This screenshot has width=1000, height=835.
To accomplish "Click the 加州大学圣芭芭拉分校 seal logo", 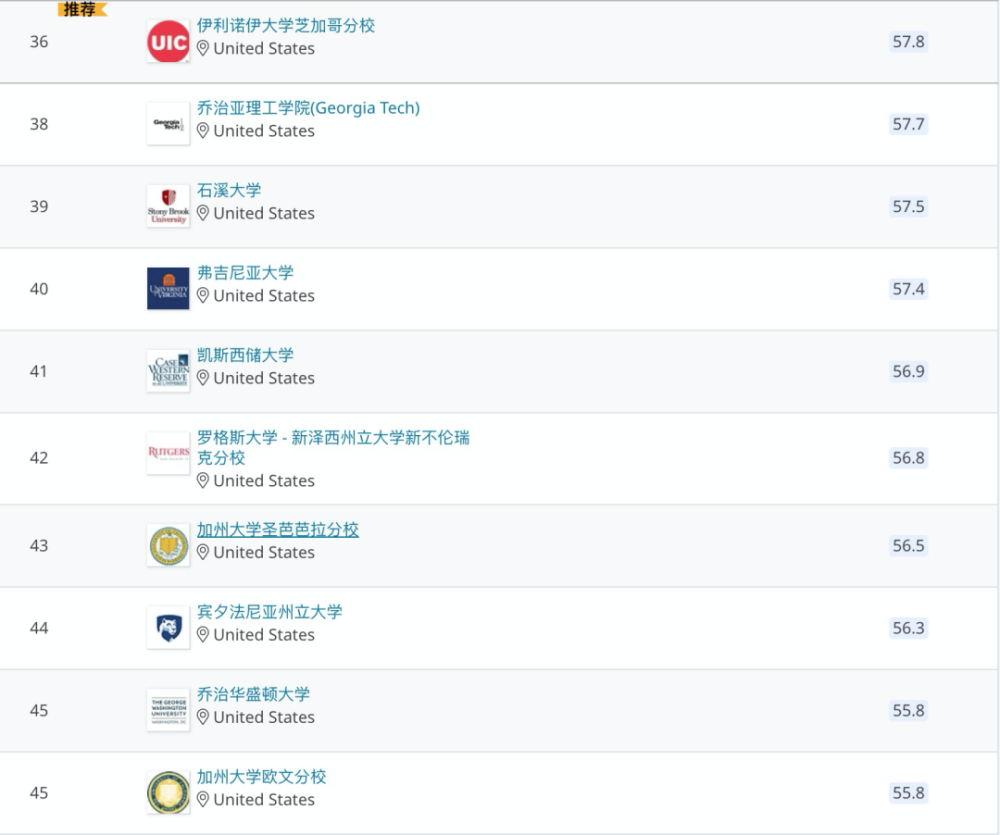I will (x=168, y=545).
